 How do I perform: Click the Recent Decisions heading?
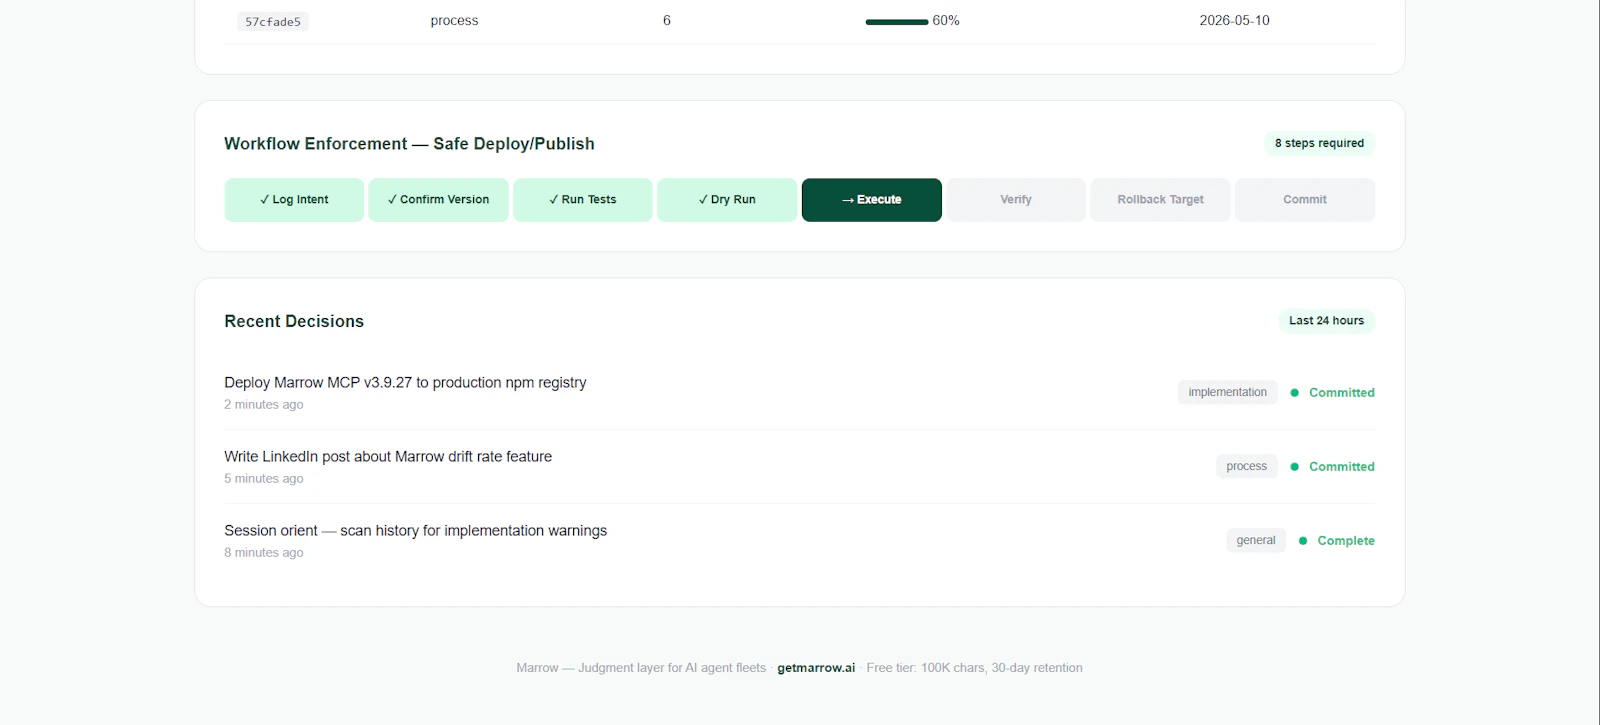click(294, 321)
